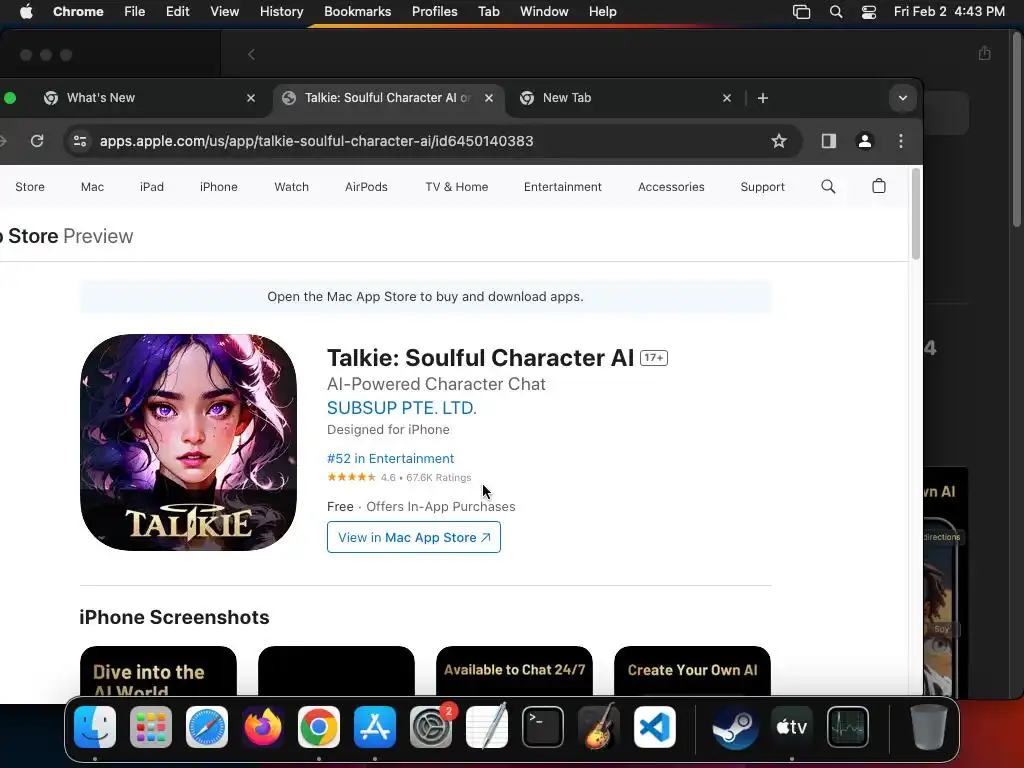This screenshot has height=768, width=1024.
Task: Close the New Tab tab
Action: point(727,98)
